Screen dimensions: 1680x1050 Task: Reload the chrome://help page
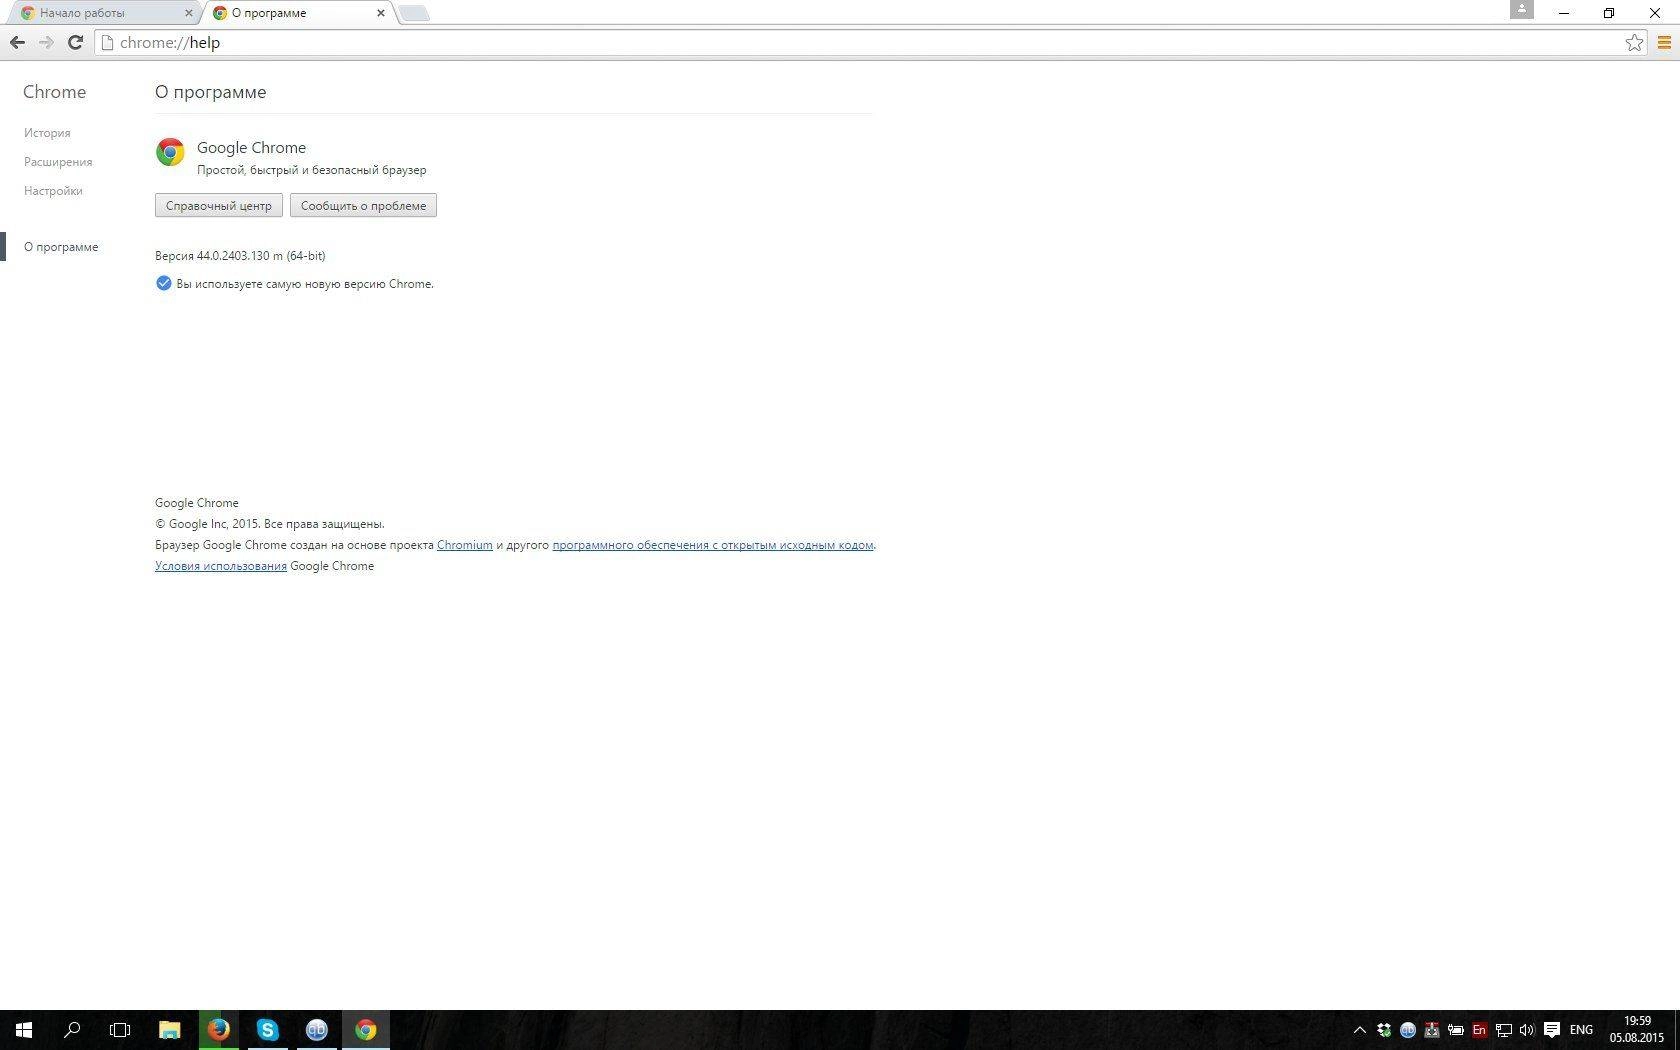pyautogui.click(x=75, y=42)
